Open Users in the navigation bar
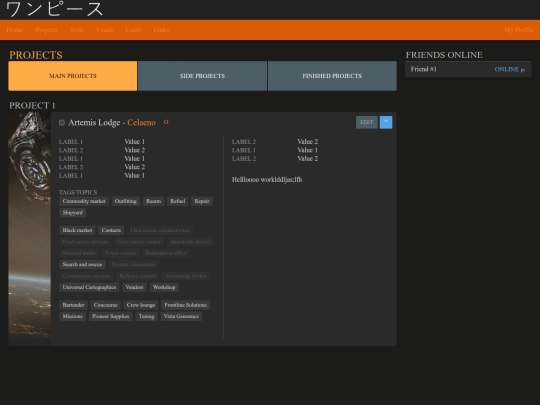Screen dimensions: 540x405 (133, 30)
